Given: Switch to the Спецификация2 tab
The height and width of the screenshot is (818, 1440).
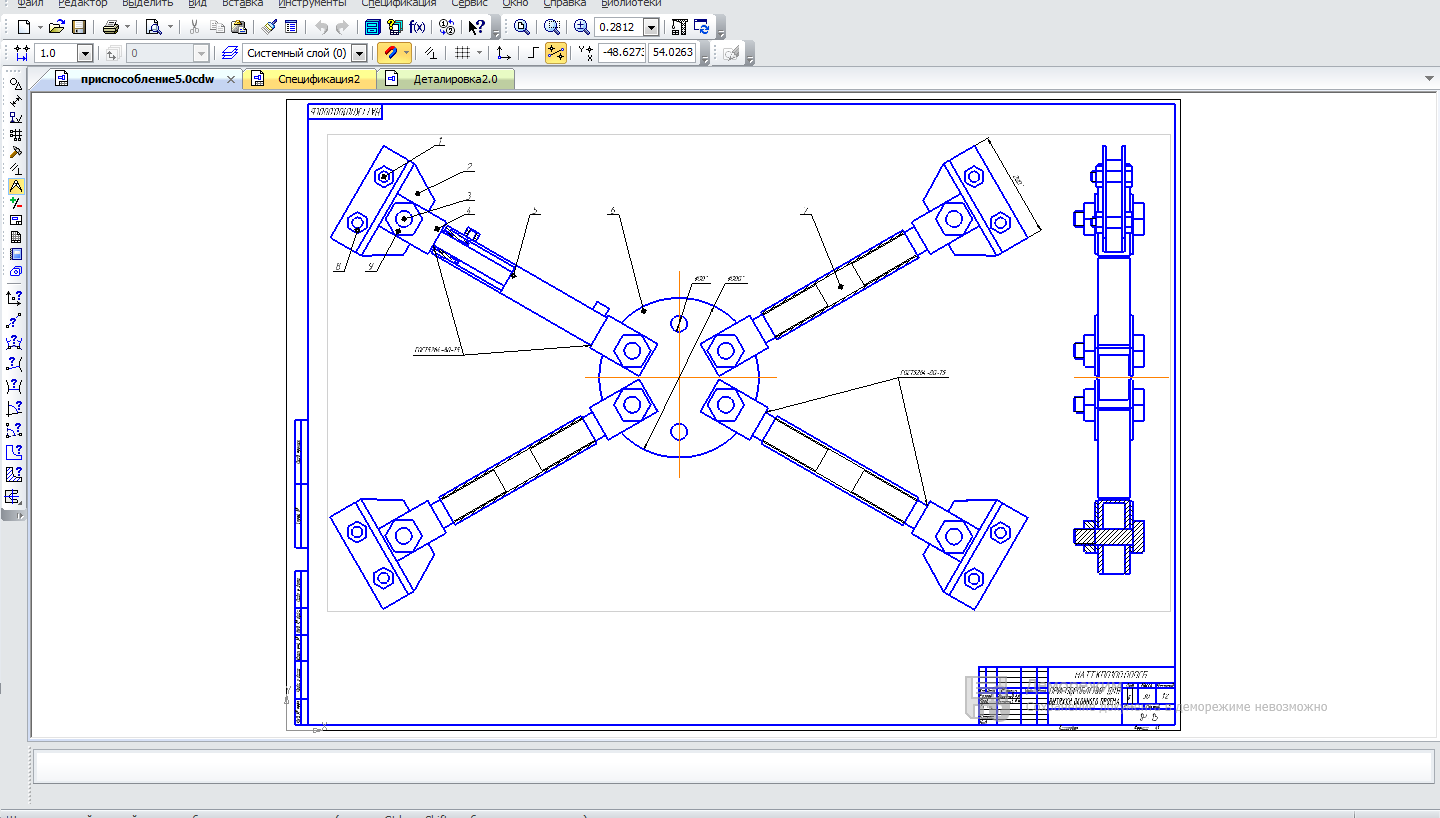Looking at the screenshot, I should [318, 79].
